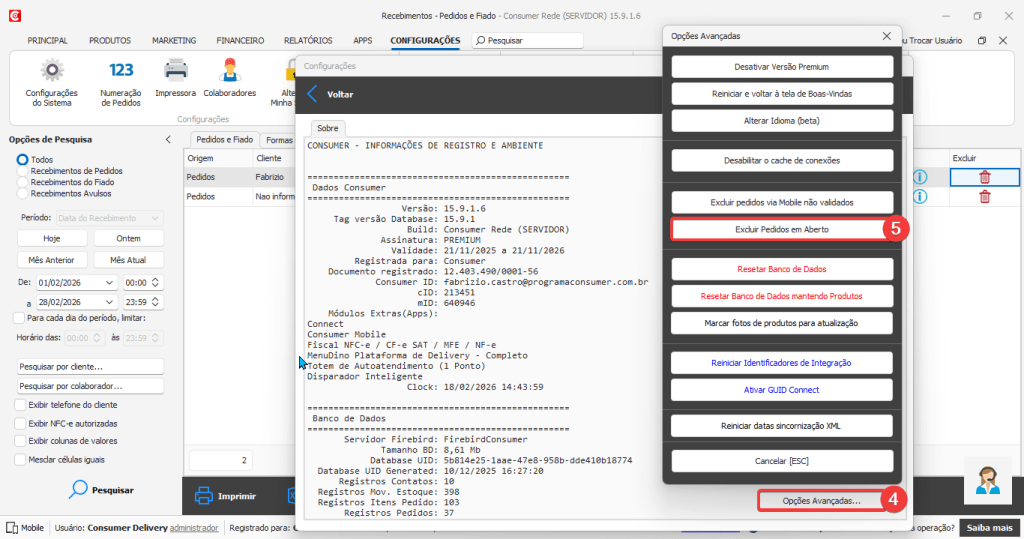The width and height of the screenshot is (1024, 539).
Task: Toggle Para cada dia do período checkbox
Action: click(19, 318)
